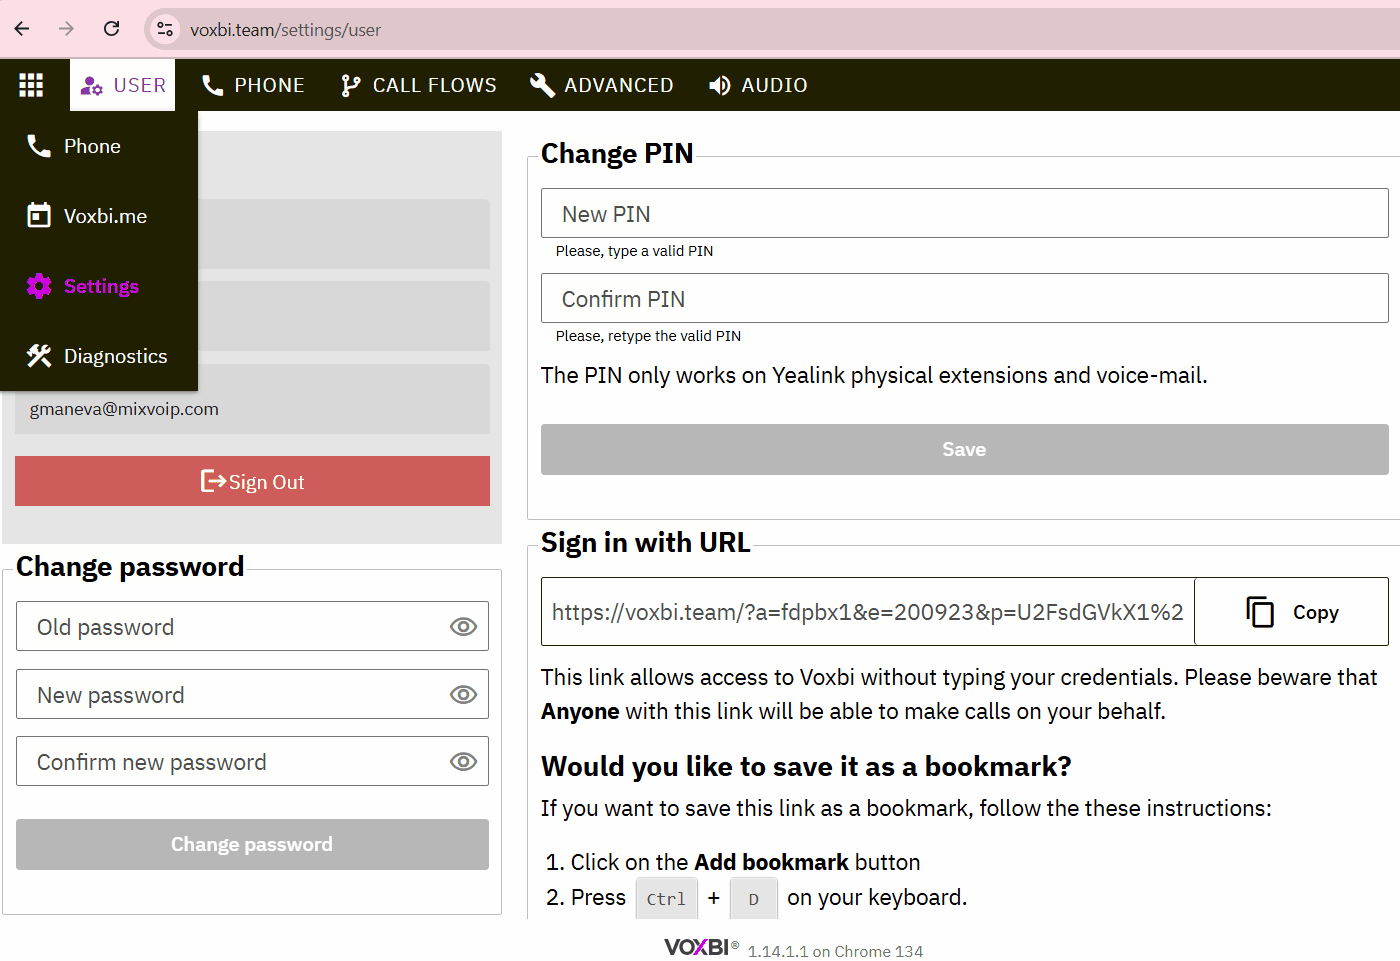1400x961 pixels.
Task: Switch to the USER tab
Action: click(123, 85)
